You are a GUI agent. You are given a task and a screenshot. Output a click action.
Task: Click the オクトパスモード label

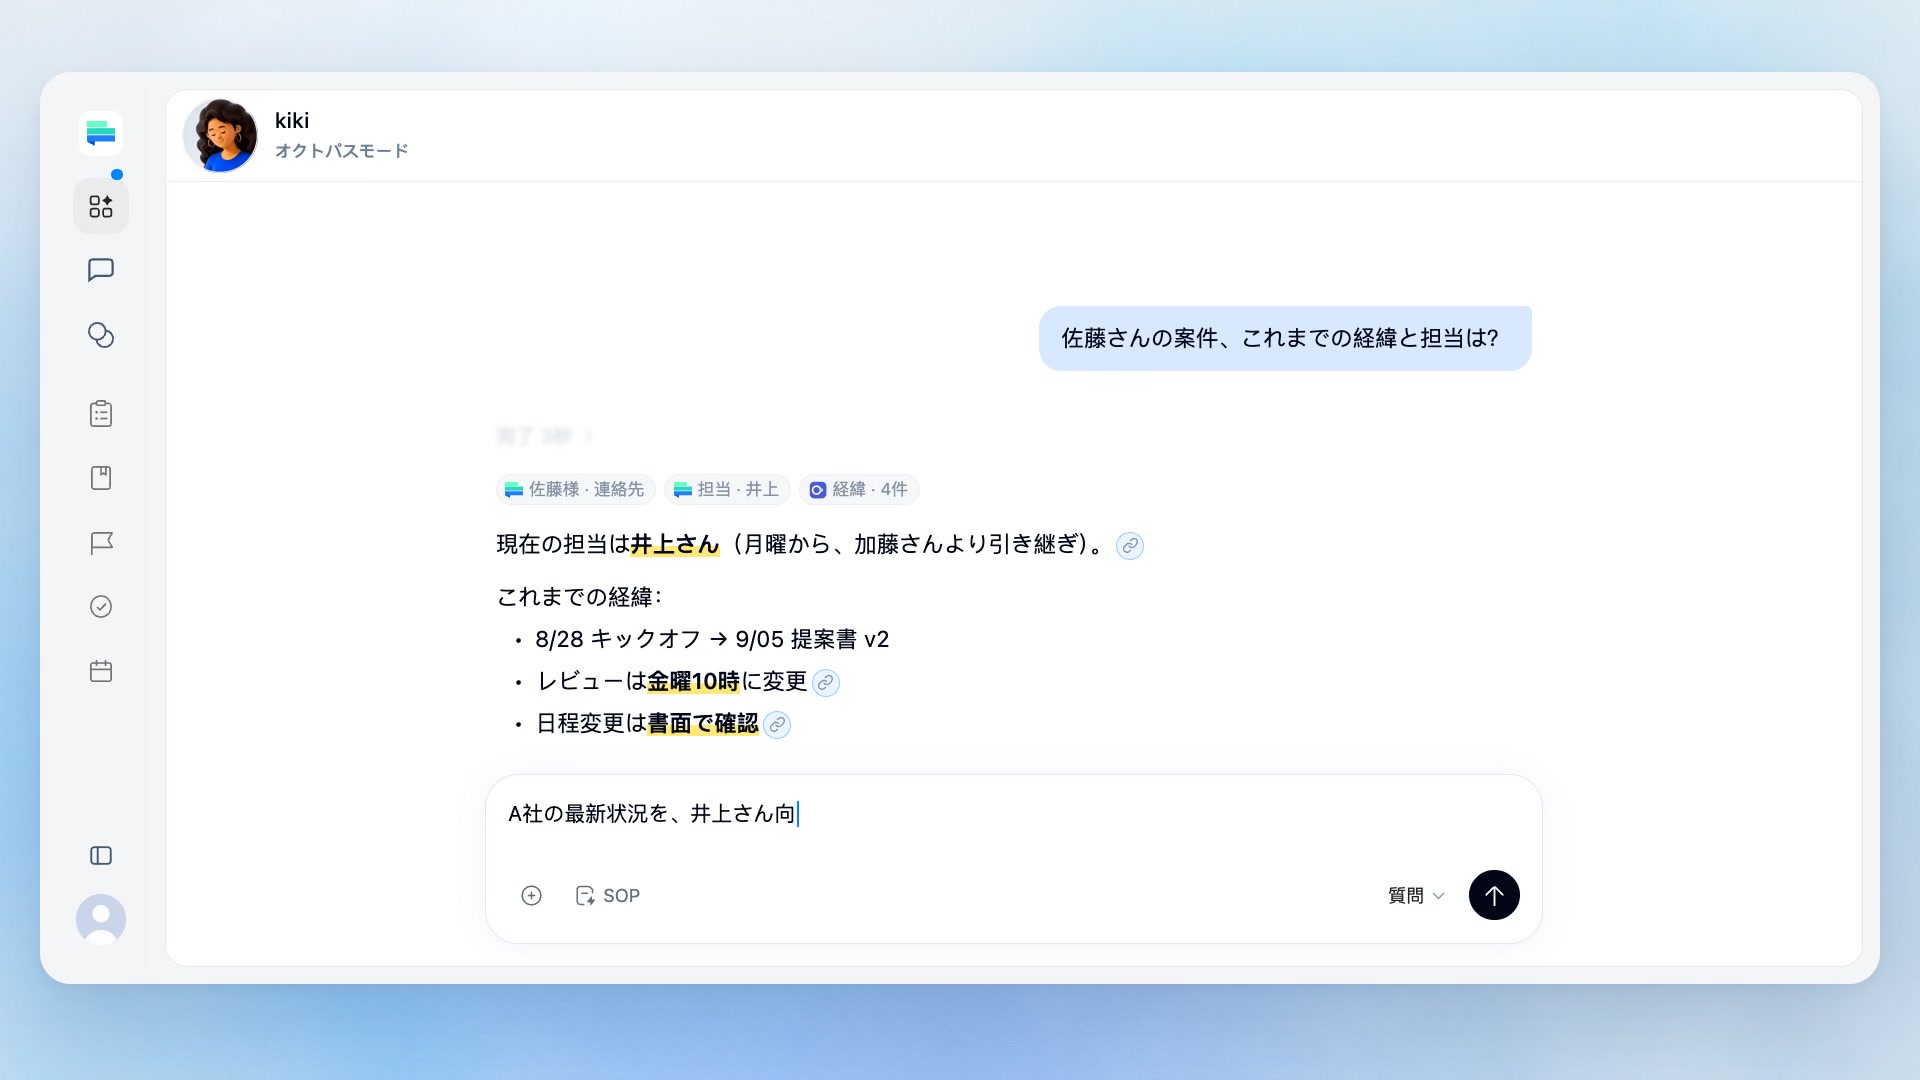tap(341, 151)
